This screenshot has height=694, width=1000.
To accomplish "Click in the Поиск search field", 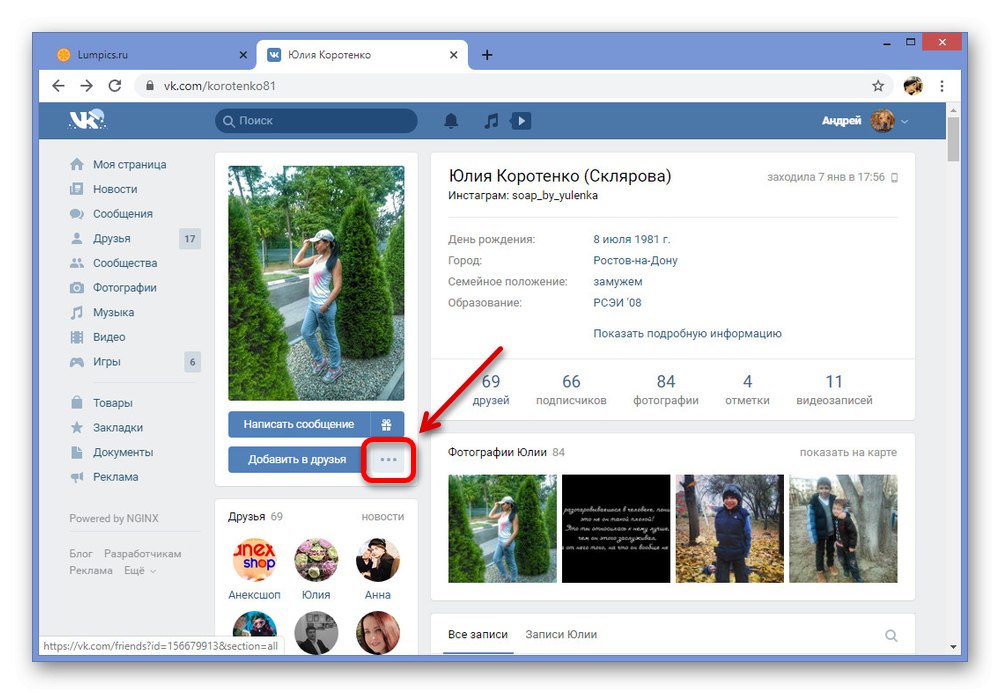I will [x=316, y=121].
